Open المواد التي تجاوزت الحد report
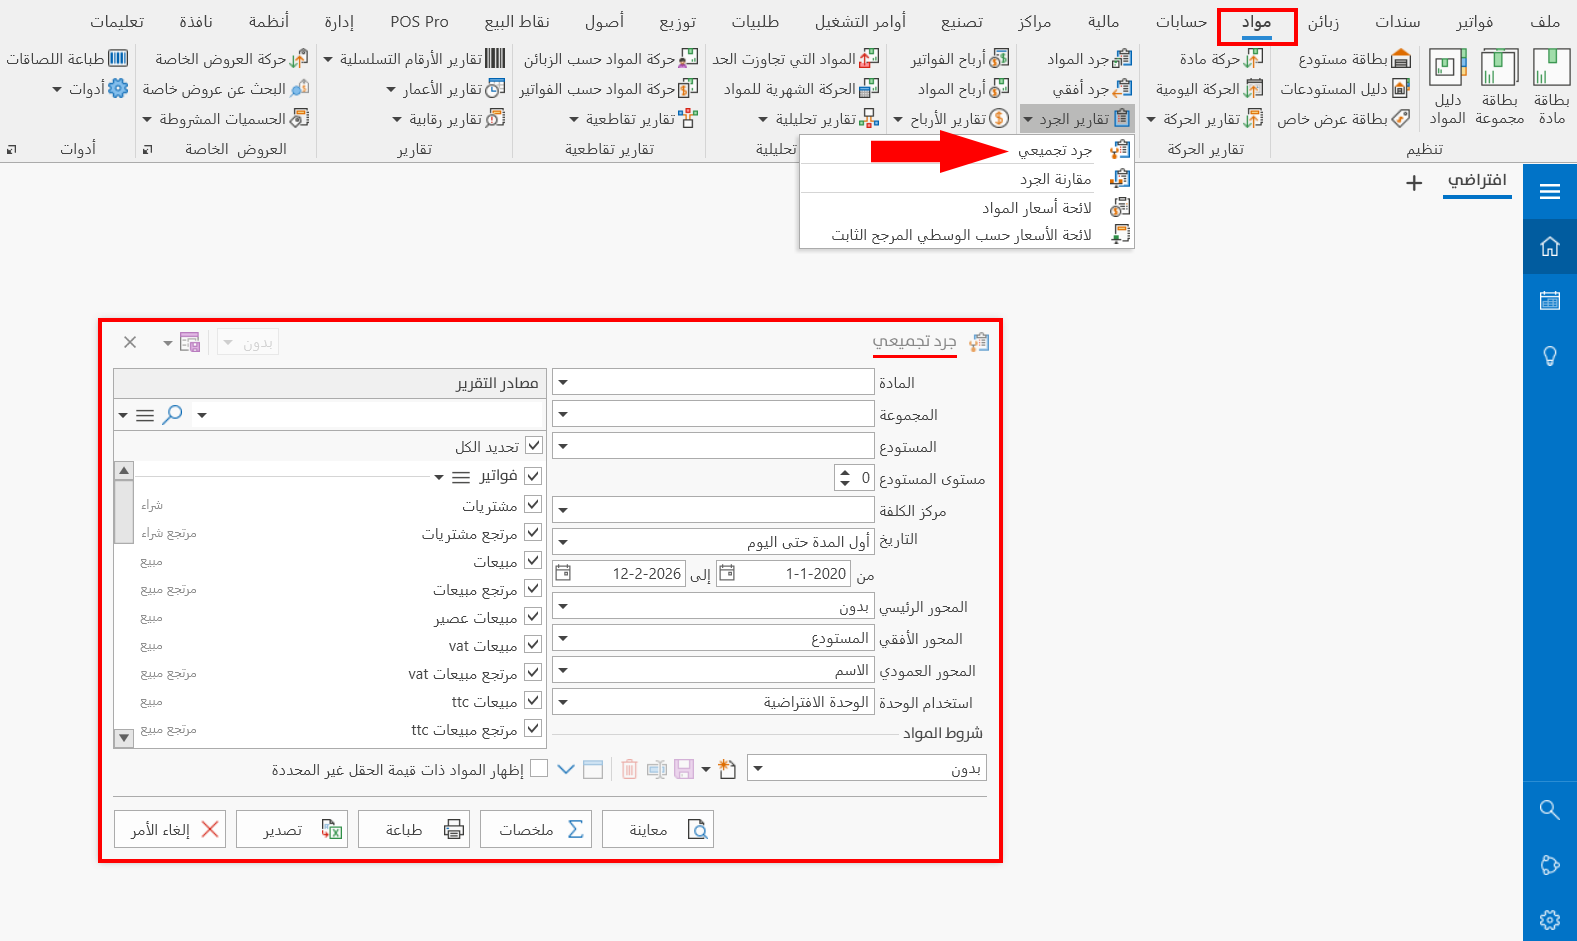This screenshot has height=941, width=1577. (x=796, y=59)
